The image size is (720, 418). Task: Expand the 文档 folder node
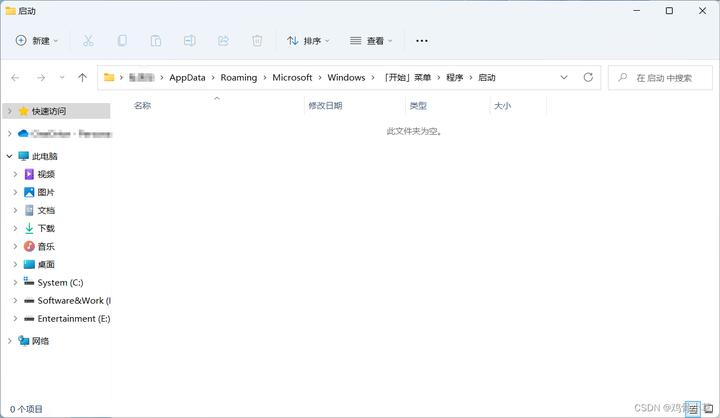click(x=15, y=210)
